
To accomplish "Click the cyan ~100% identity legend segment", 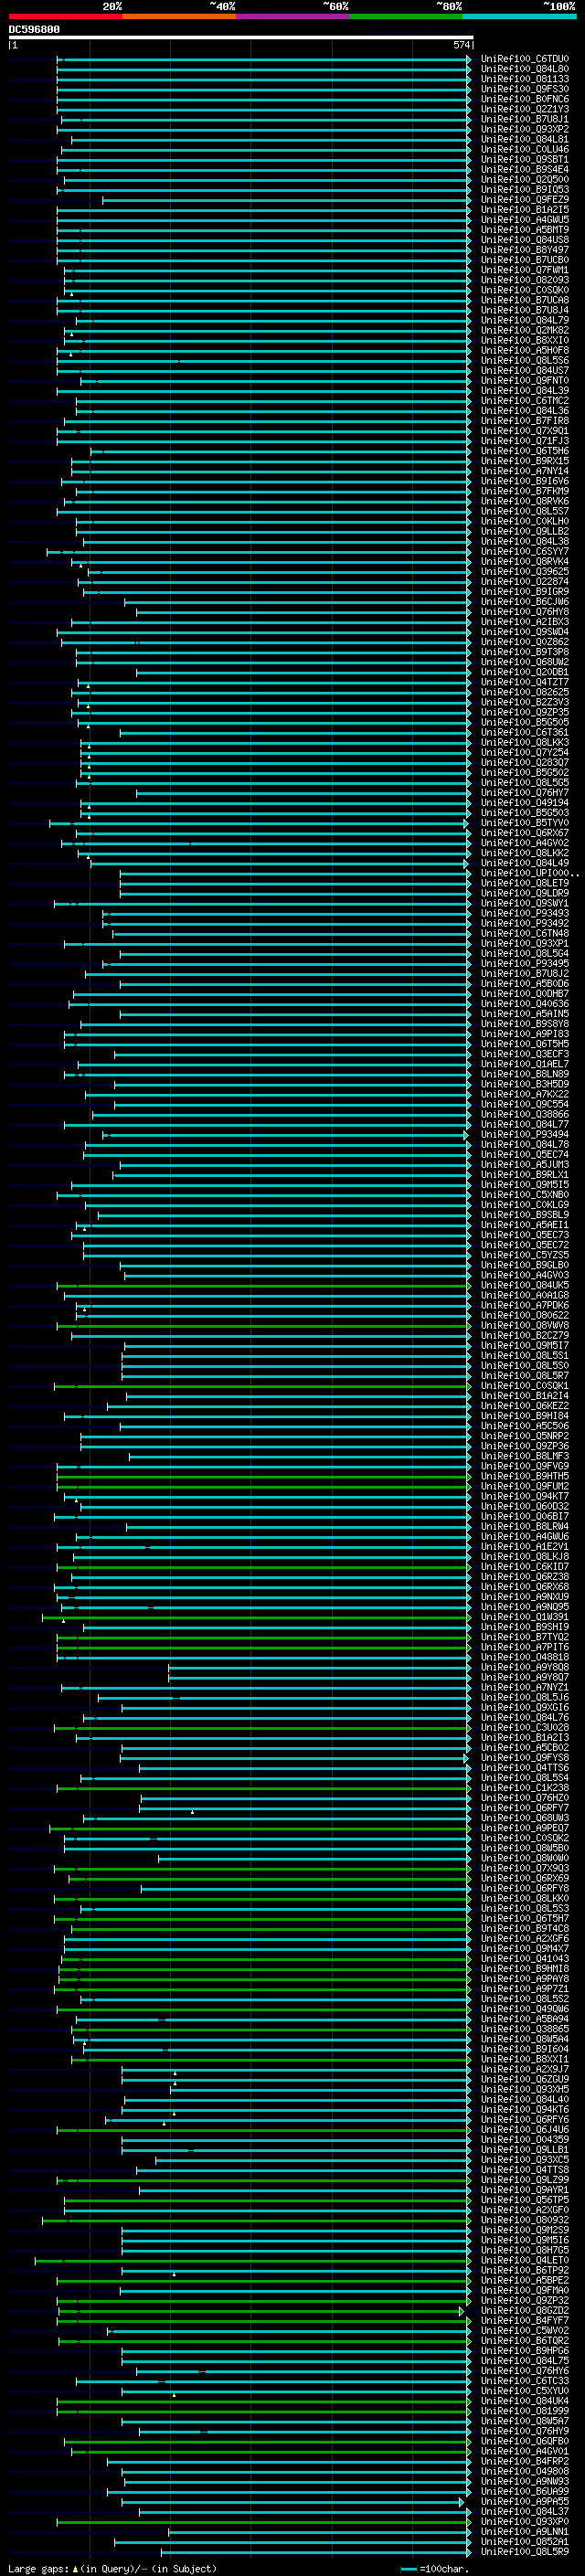I will (x=519, y=16).
